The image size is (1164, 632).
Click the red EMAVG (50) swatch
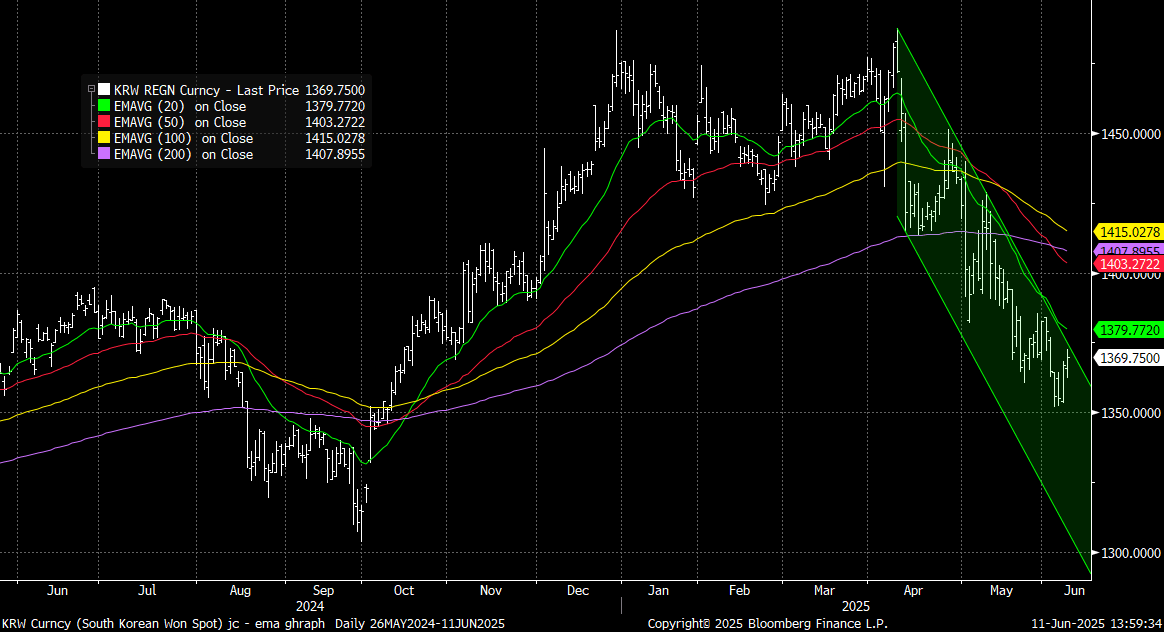pyautogui.click(x=104, y=122)
